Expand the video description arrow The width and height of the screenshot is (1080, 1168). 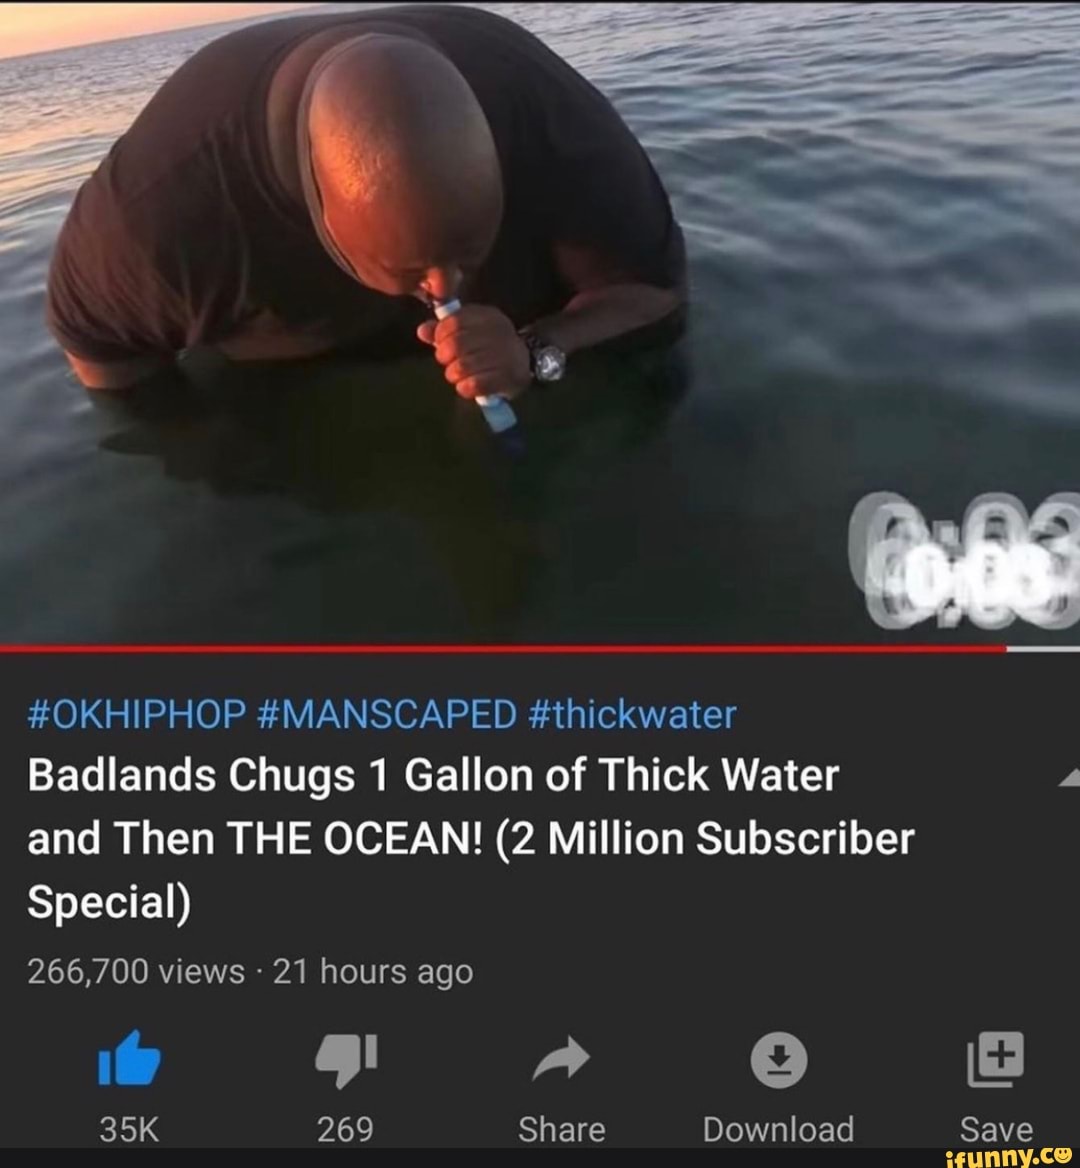[1069, 776]
